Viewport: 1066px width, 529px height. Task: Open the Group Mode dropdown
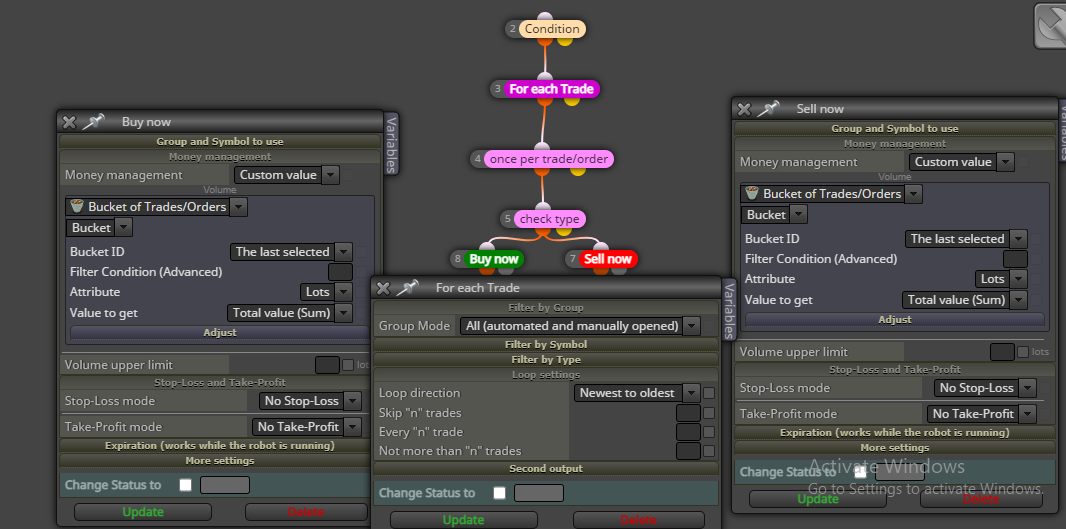[x=580, y=326]
